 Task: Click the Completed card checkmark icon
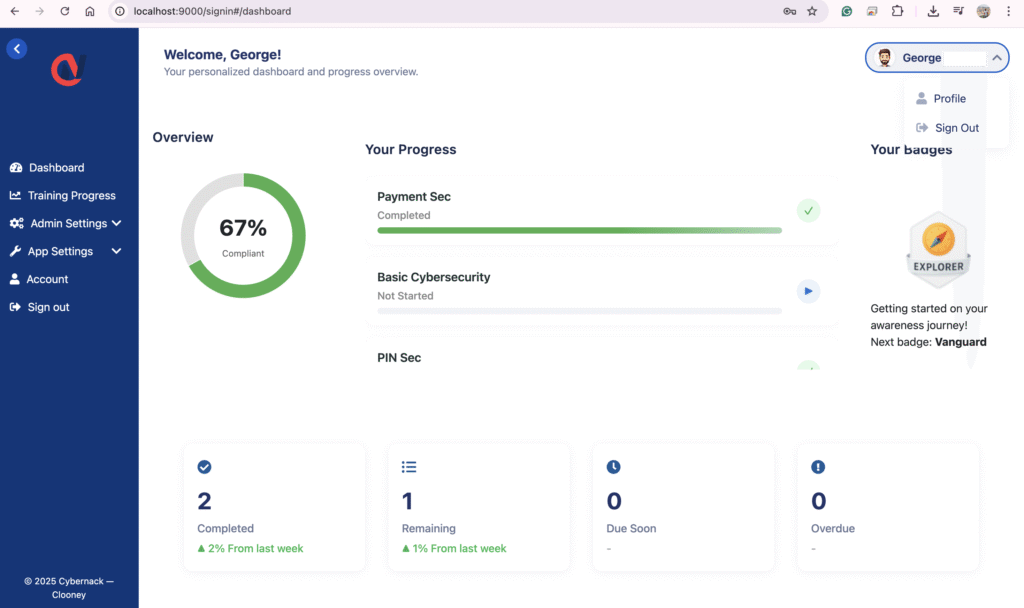[204, 467]
